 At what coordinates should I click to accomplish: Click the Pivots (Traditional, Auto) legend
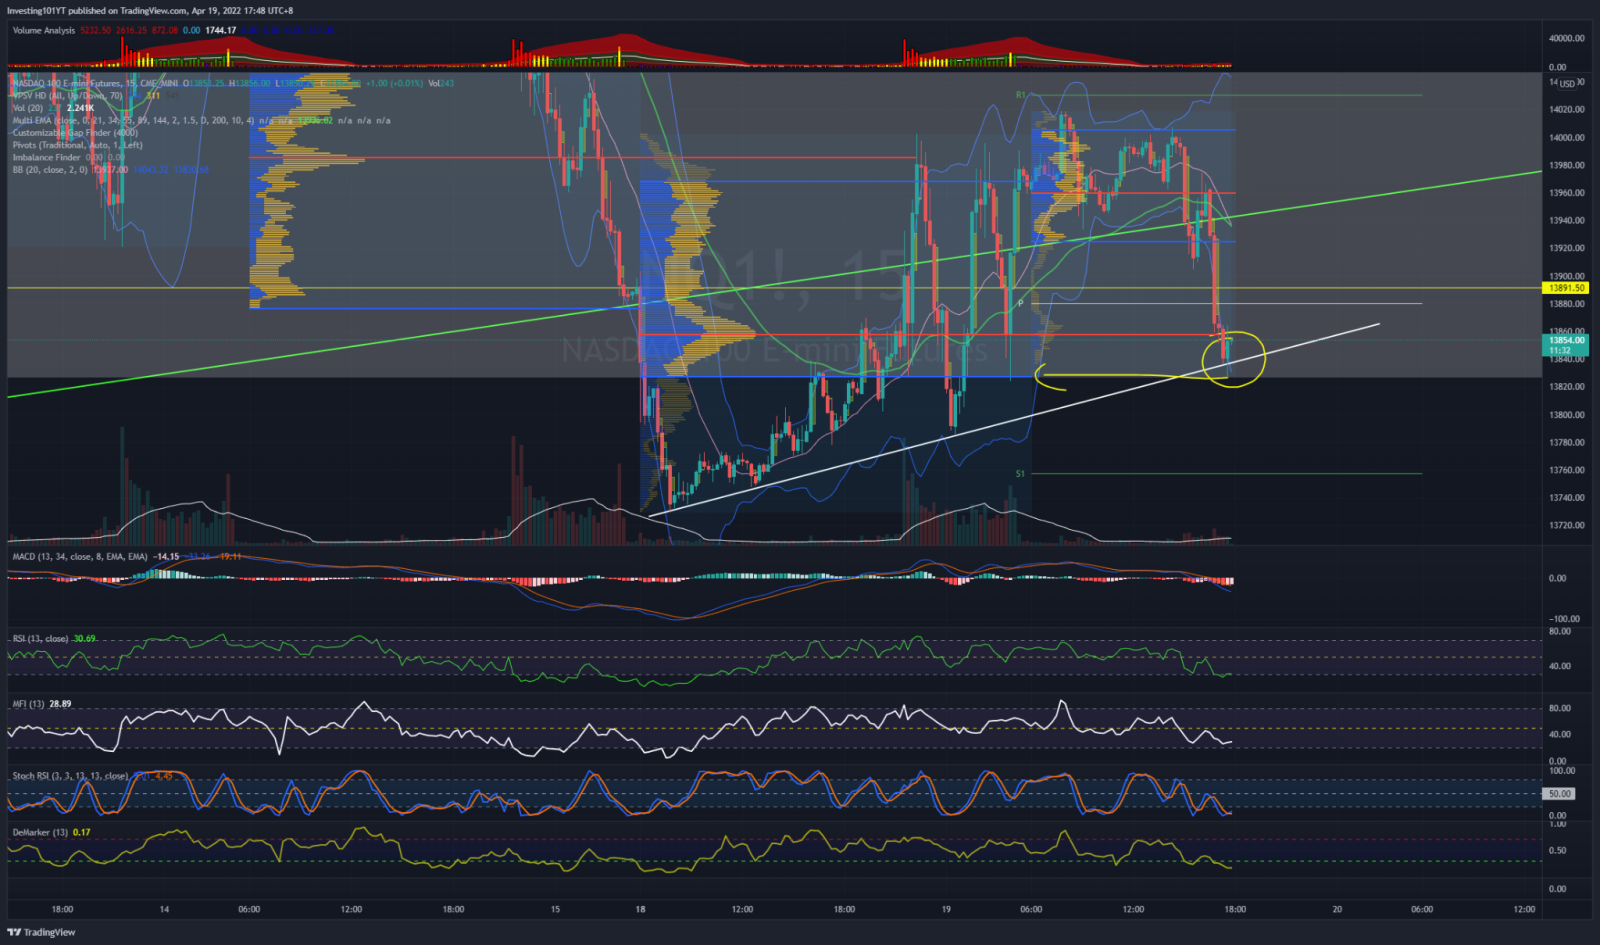(77, 145)
